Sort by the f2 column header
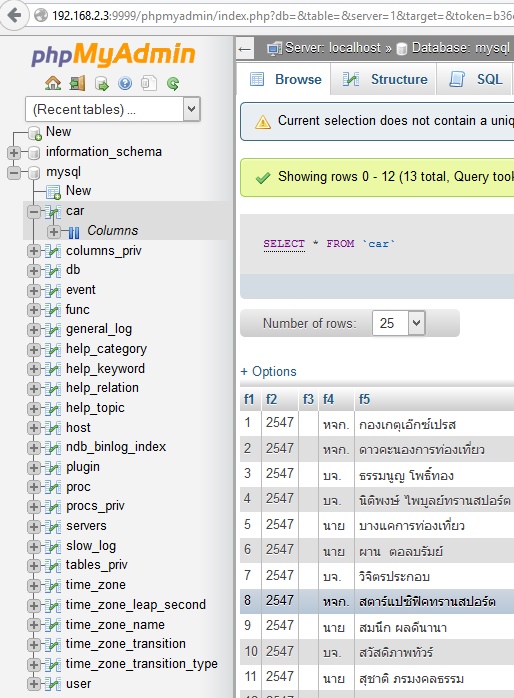Viewport: 514px width, 698px height. click(271, 399)
